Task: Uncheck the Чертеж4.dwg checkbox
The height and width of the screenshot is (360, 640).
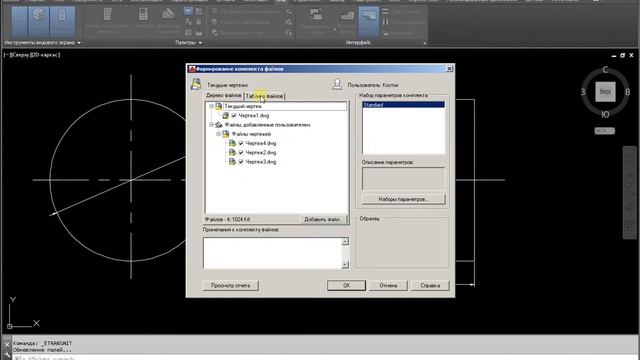Action: pyautogui.click(x=241, y=143)
